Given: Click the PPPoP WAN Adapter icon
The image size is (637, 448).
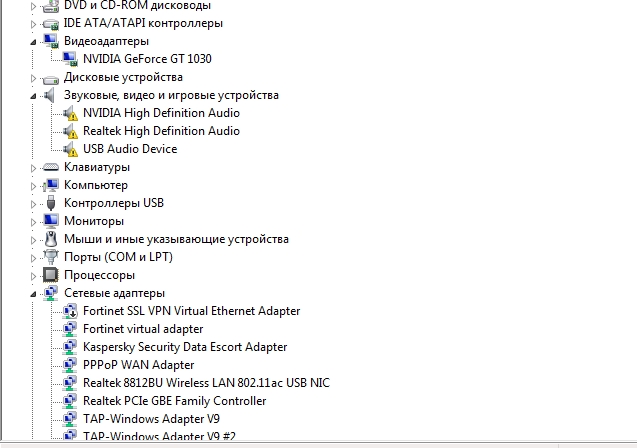Looking at the screenshot, I should tap(70, 365).
